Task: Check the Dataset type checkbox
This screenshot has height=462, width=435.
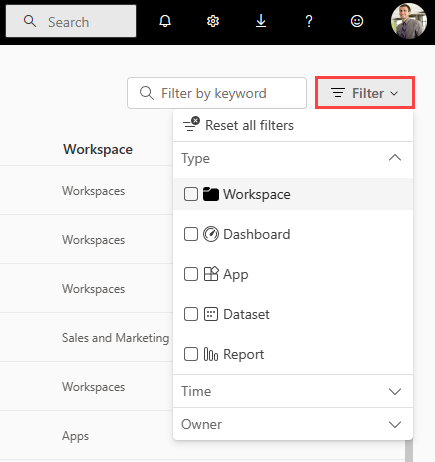Action: (191, 314)
